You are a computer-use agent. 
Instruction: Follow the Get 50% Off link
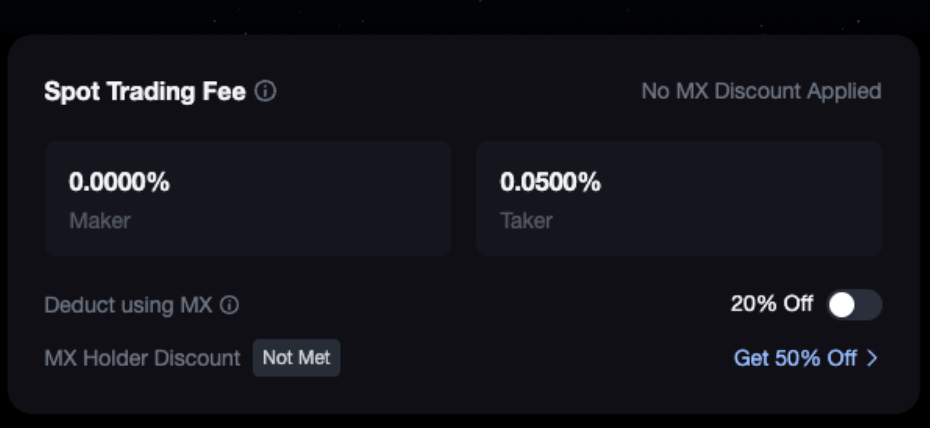pos(795,358)
